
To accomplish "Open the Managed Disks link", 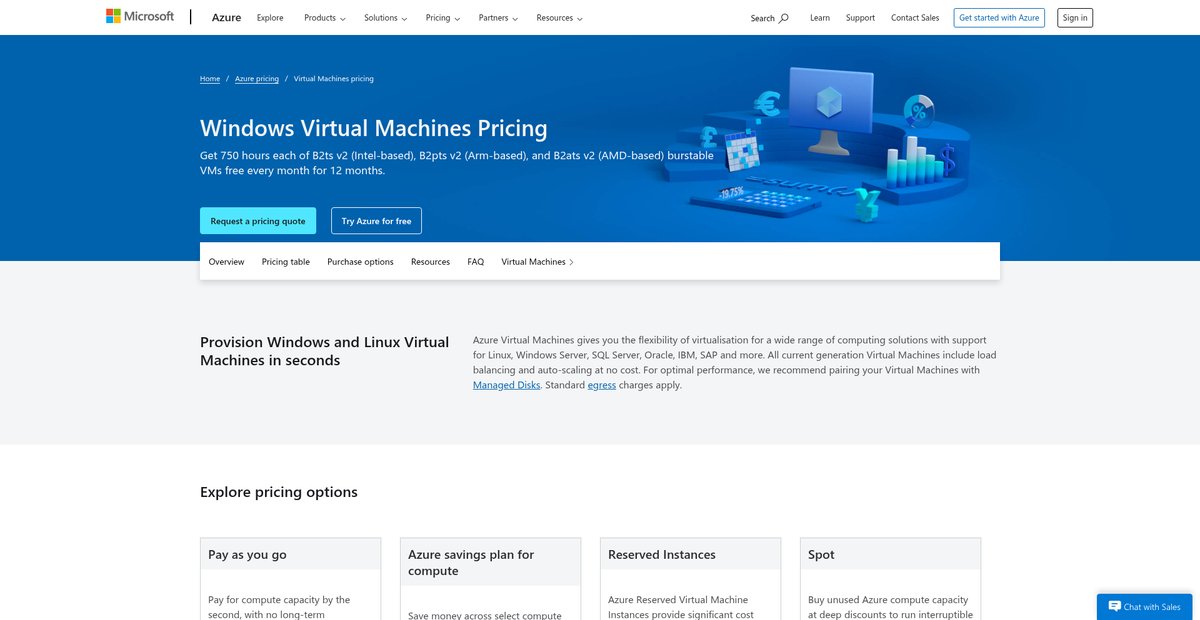I will click(506, 385).
